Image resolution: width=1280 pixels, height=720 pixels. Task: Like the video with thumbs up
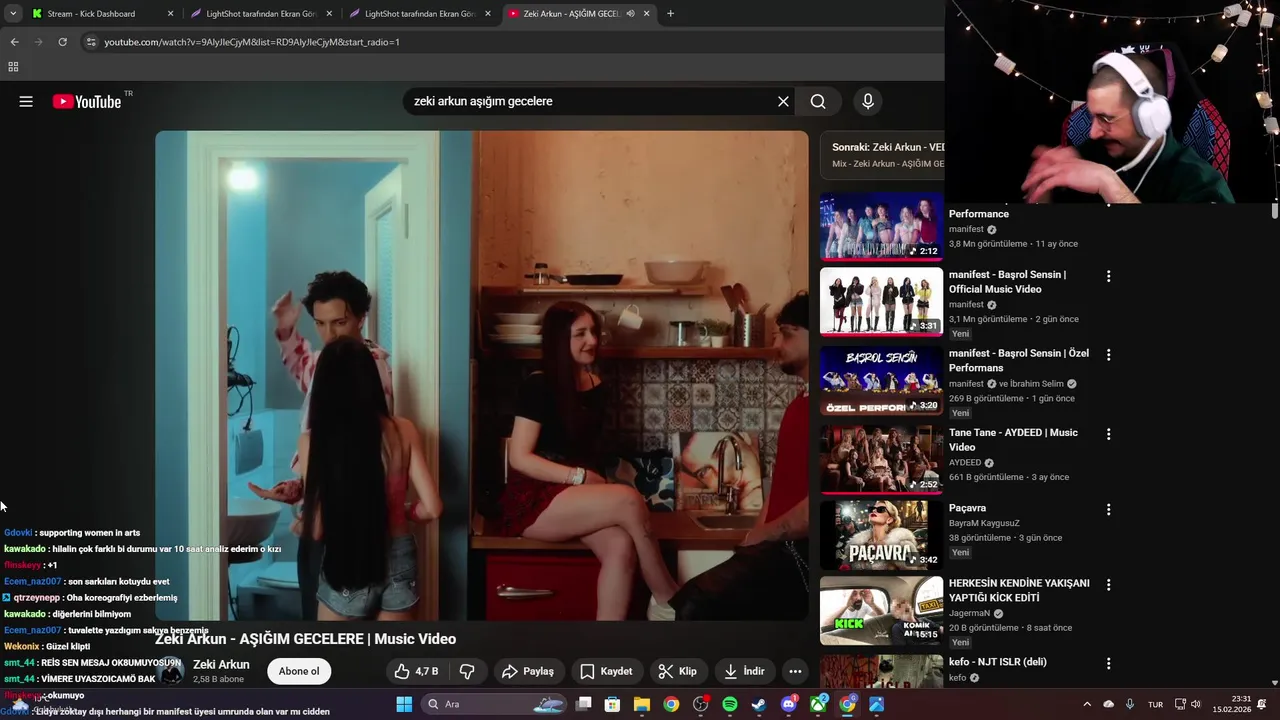[417, 671]
